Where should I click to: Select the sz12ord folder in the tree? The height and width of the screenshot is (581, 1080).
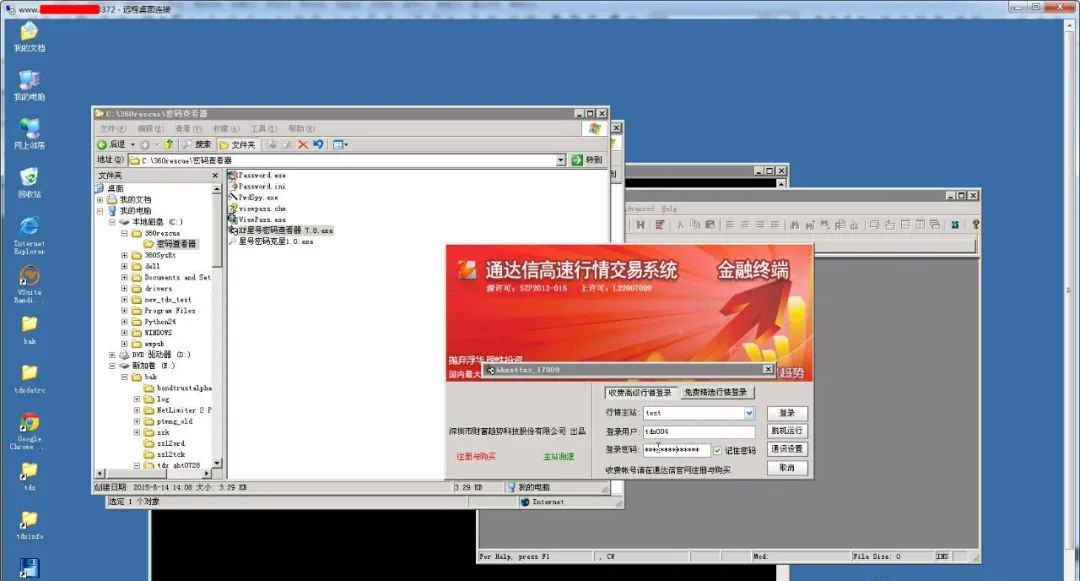coord(165,443)
